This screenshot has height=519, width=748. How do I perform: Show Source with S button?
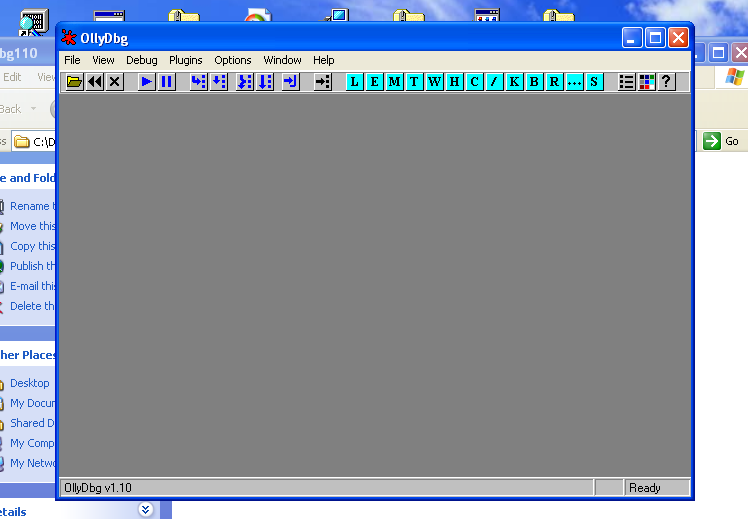pyautogui.click(x=594, y=82)
